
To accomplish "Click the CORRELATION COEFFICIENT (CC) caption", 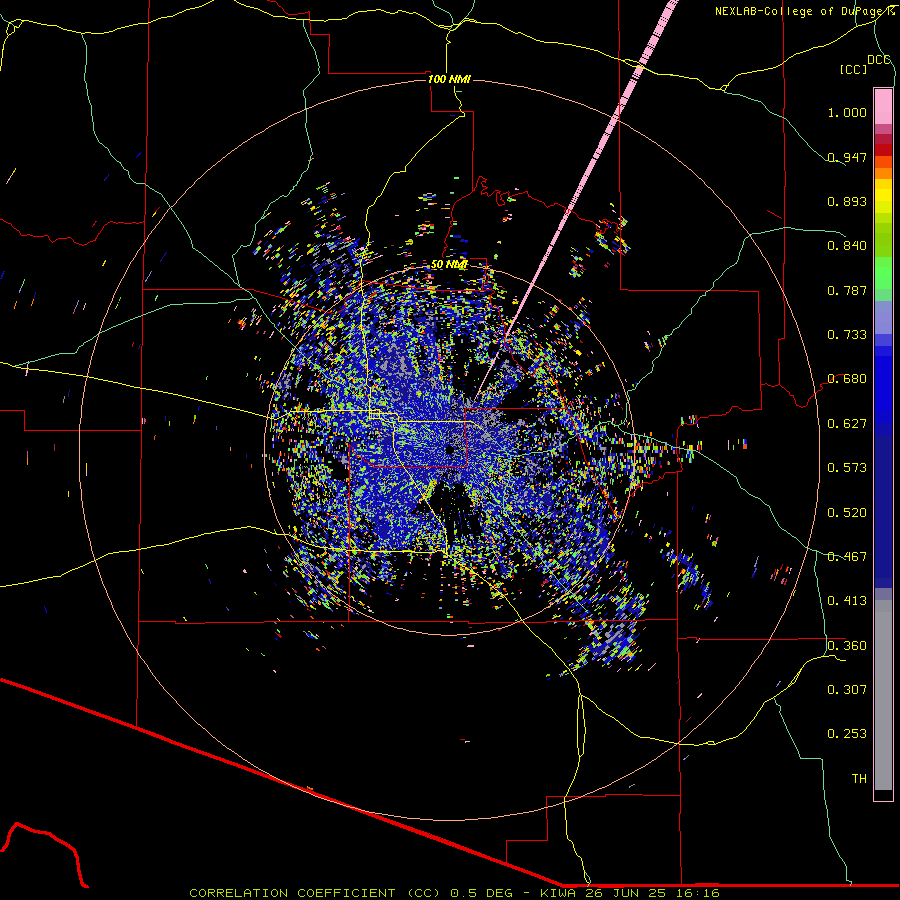I will pyautogui.click(x=315, y=893).
